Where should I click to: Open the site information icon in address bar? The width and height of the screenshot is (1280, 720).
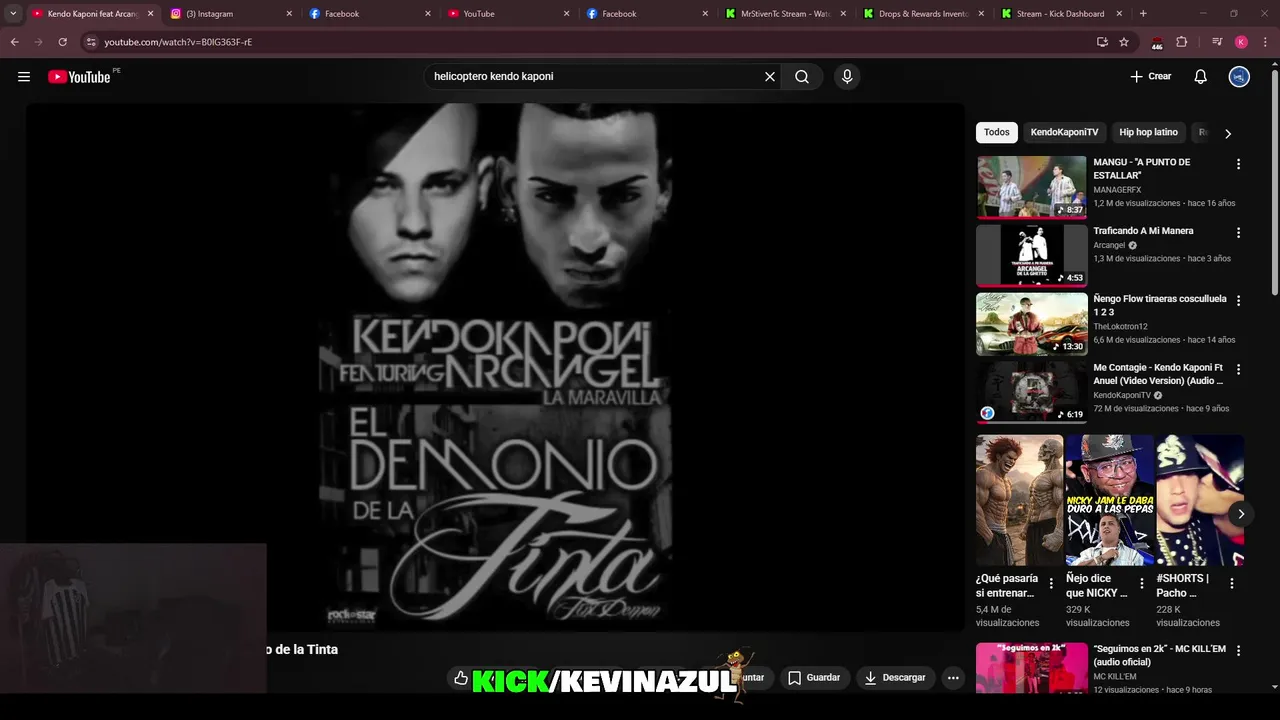point(91,42)
